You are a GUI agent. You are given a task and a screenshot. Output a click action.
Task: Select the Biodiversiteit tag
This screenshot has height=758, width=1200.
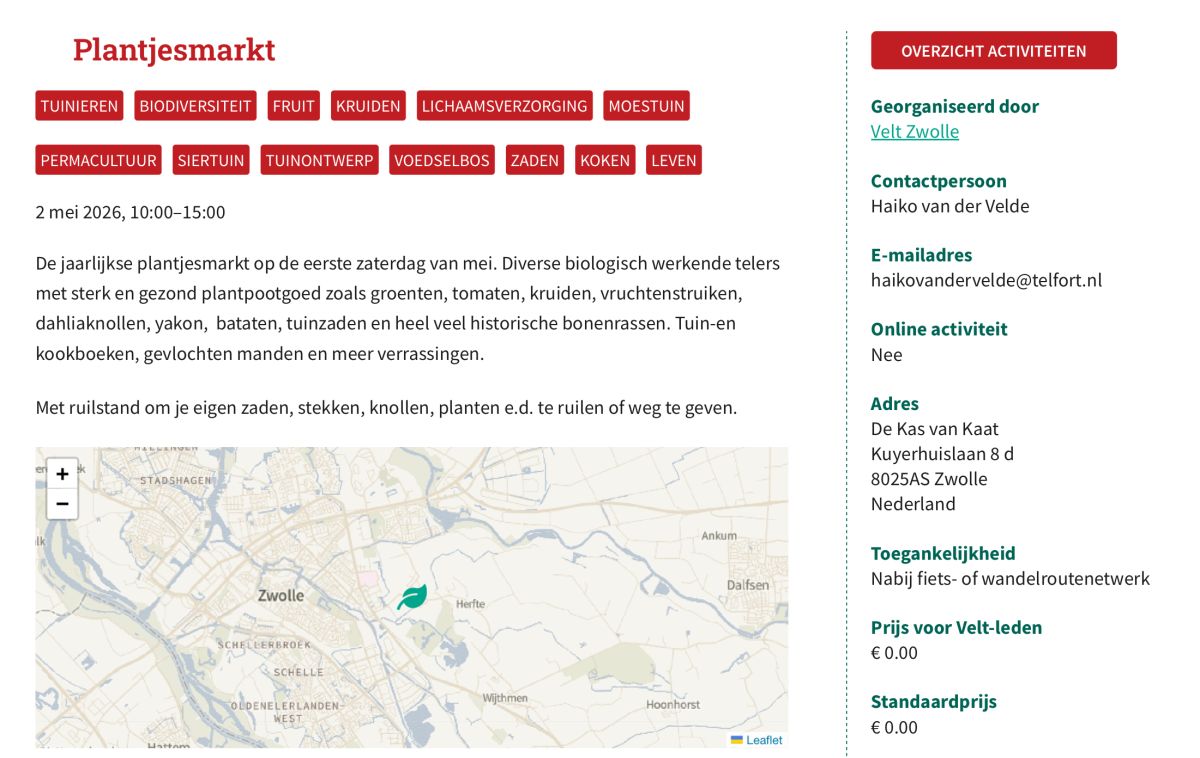(x=195, y=106)
